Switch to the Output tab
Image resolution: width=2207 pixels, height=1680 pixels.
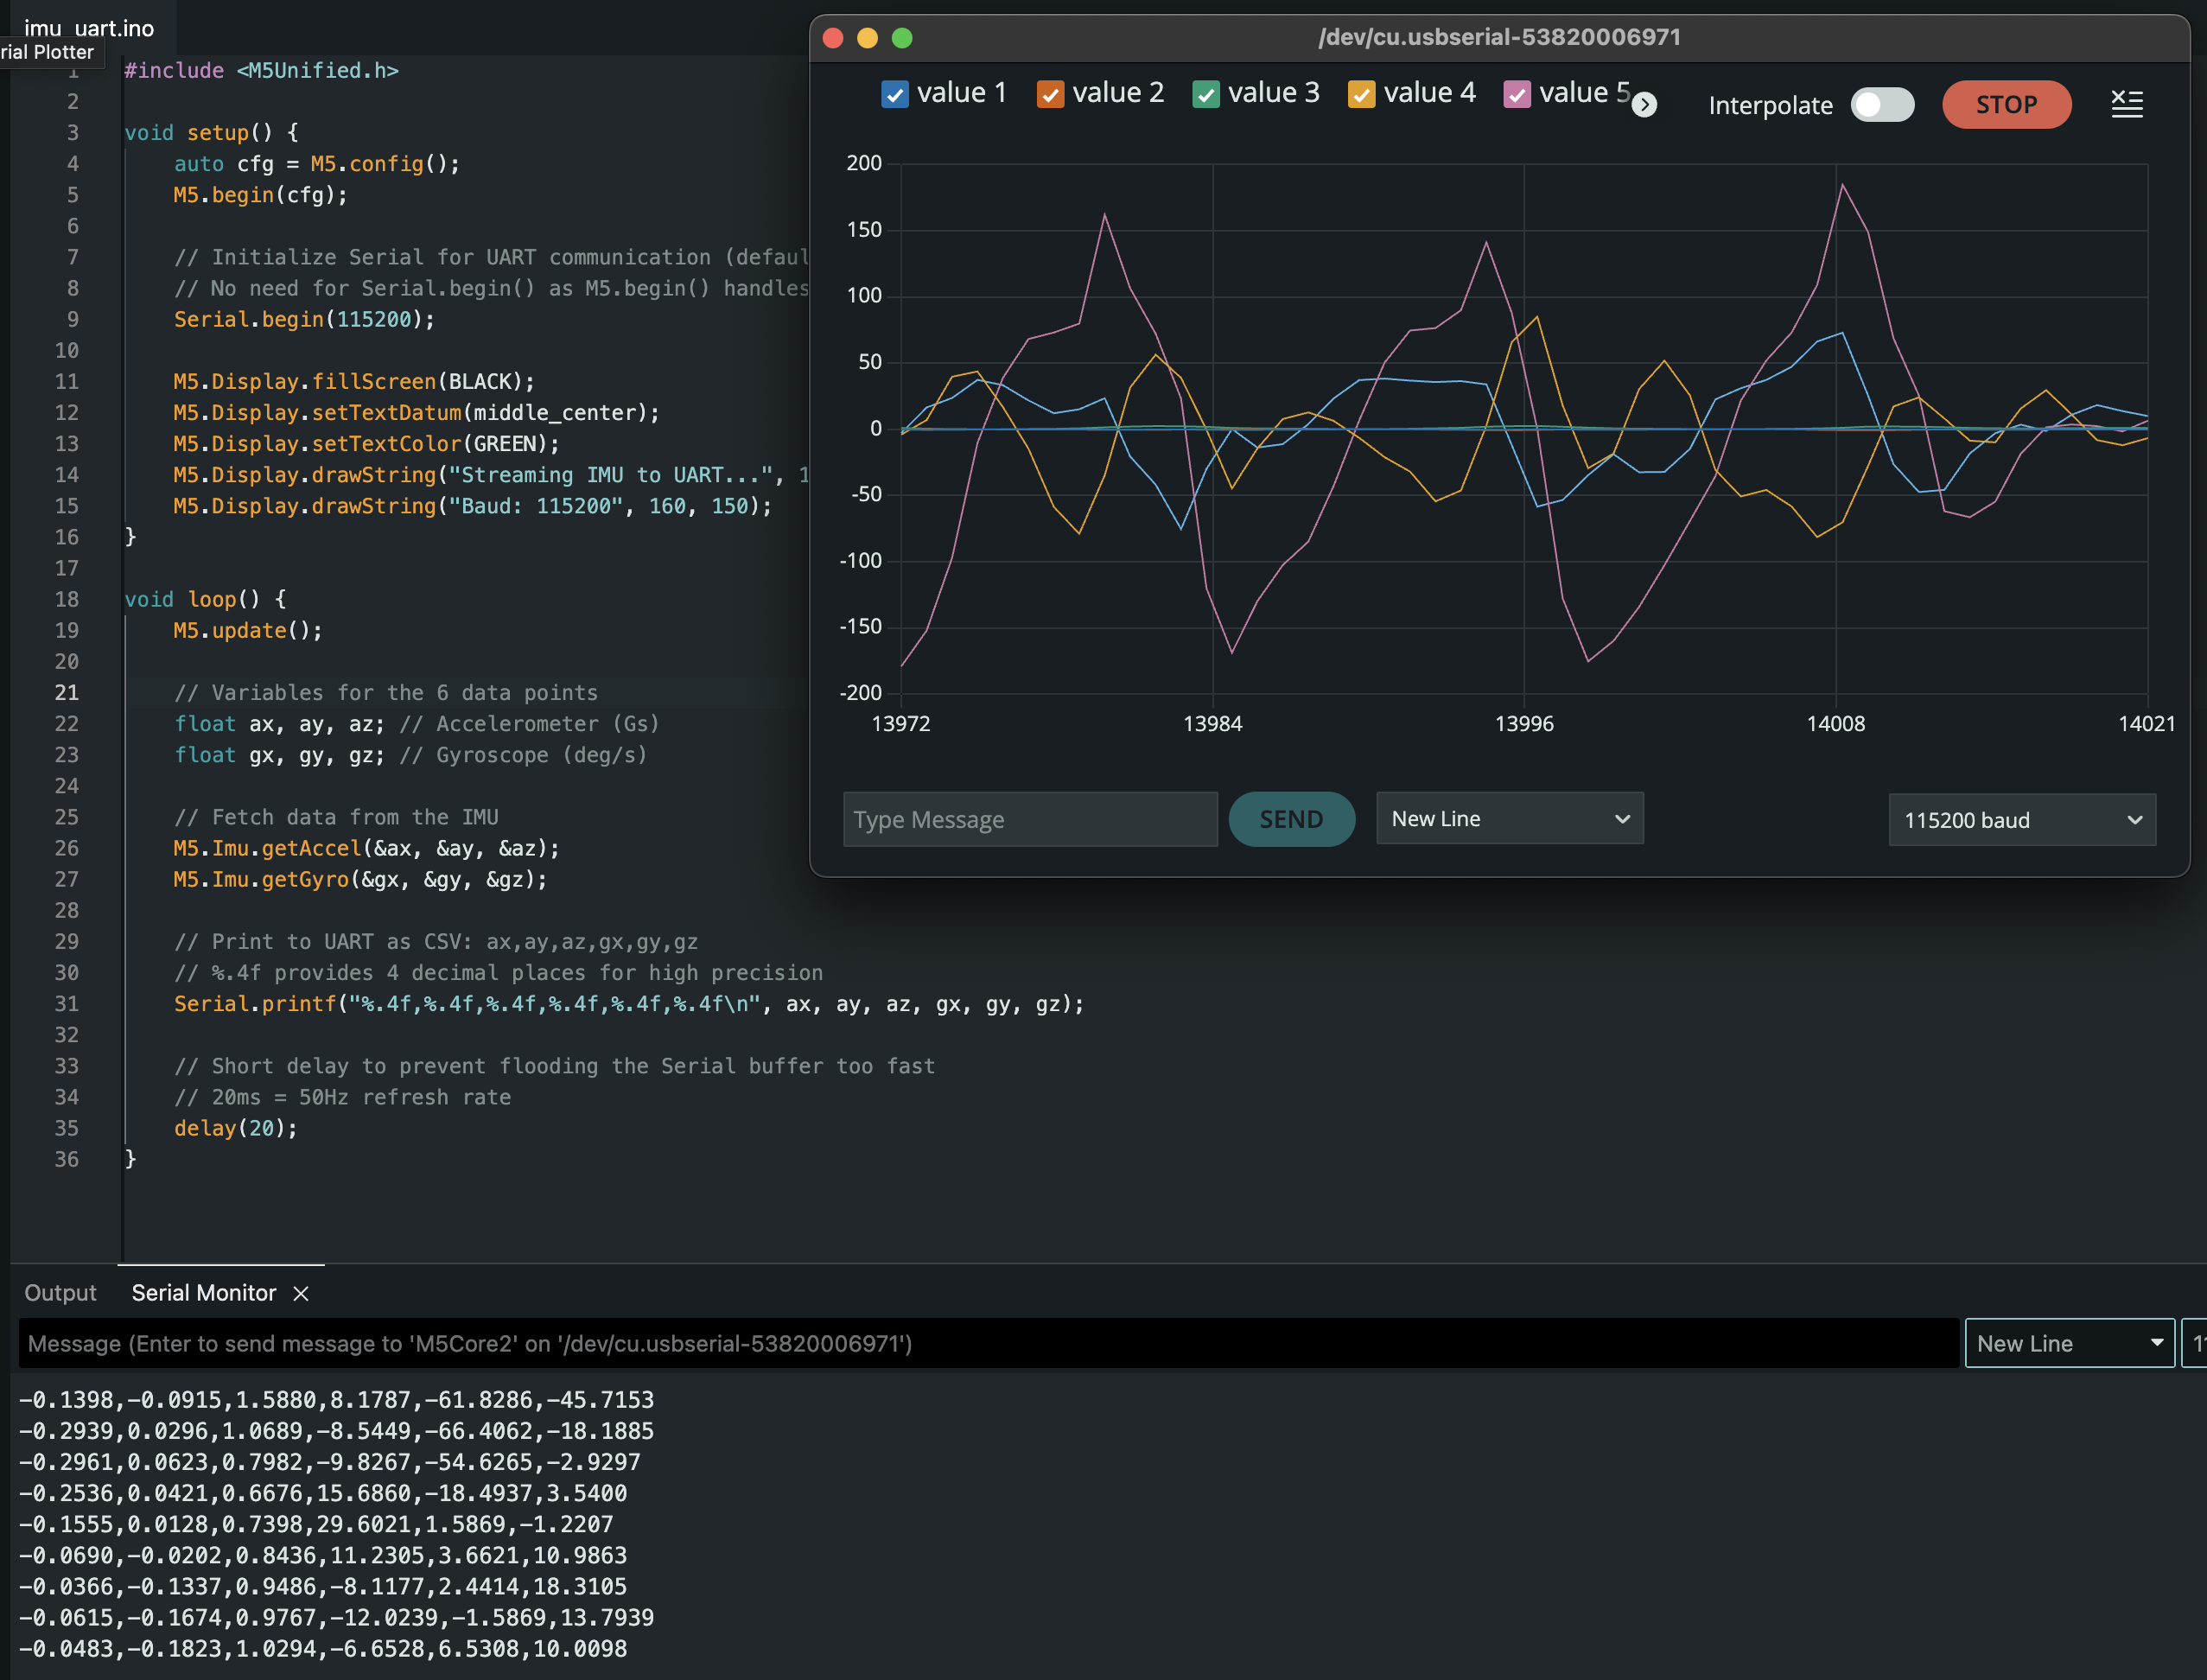point(60,1293)
